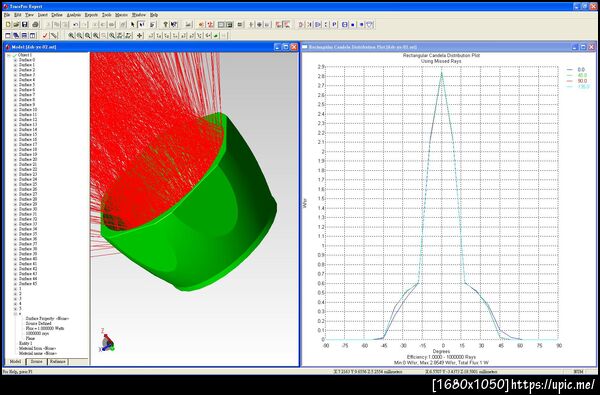Select the Entity 1 tree entry
Viewport: 600px width, 395px height.
[x=26, y=344]
